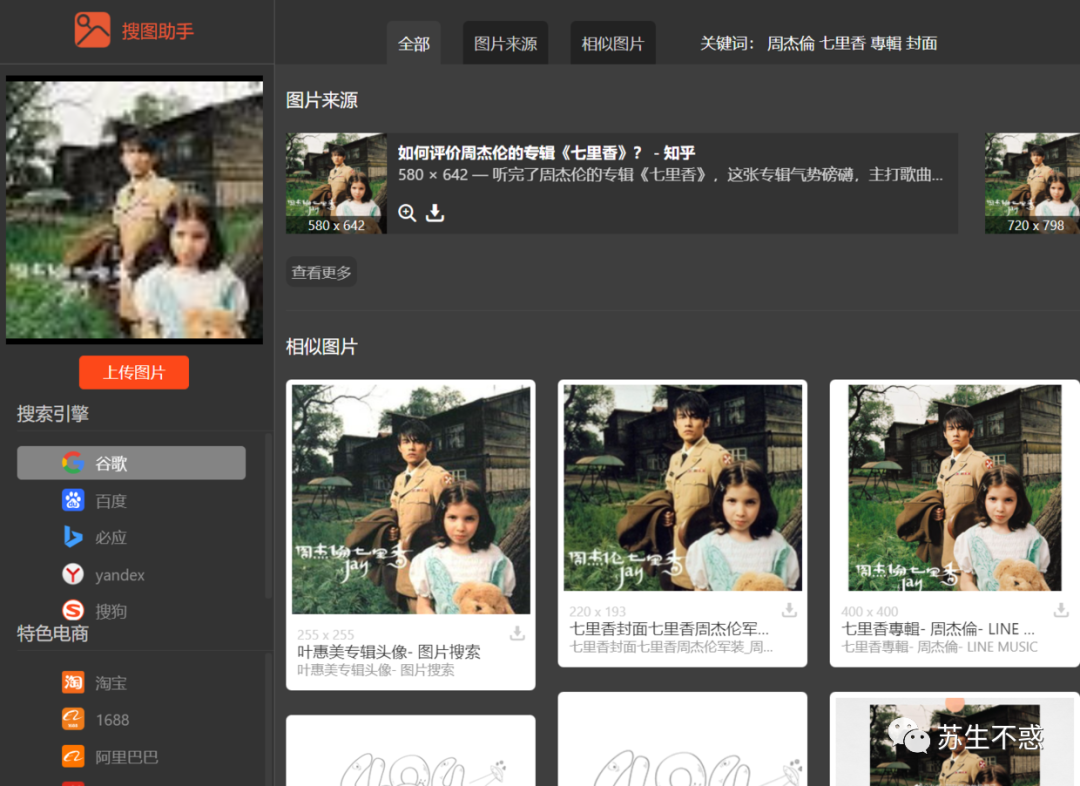
Task: Click 叶惠美专辑头像- 图片搜索 gray subtitle
Action: [x=375, y=670]
